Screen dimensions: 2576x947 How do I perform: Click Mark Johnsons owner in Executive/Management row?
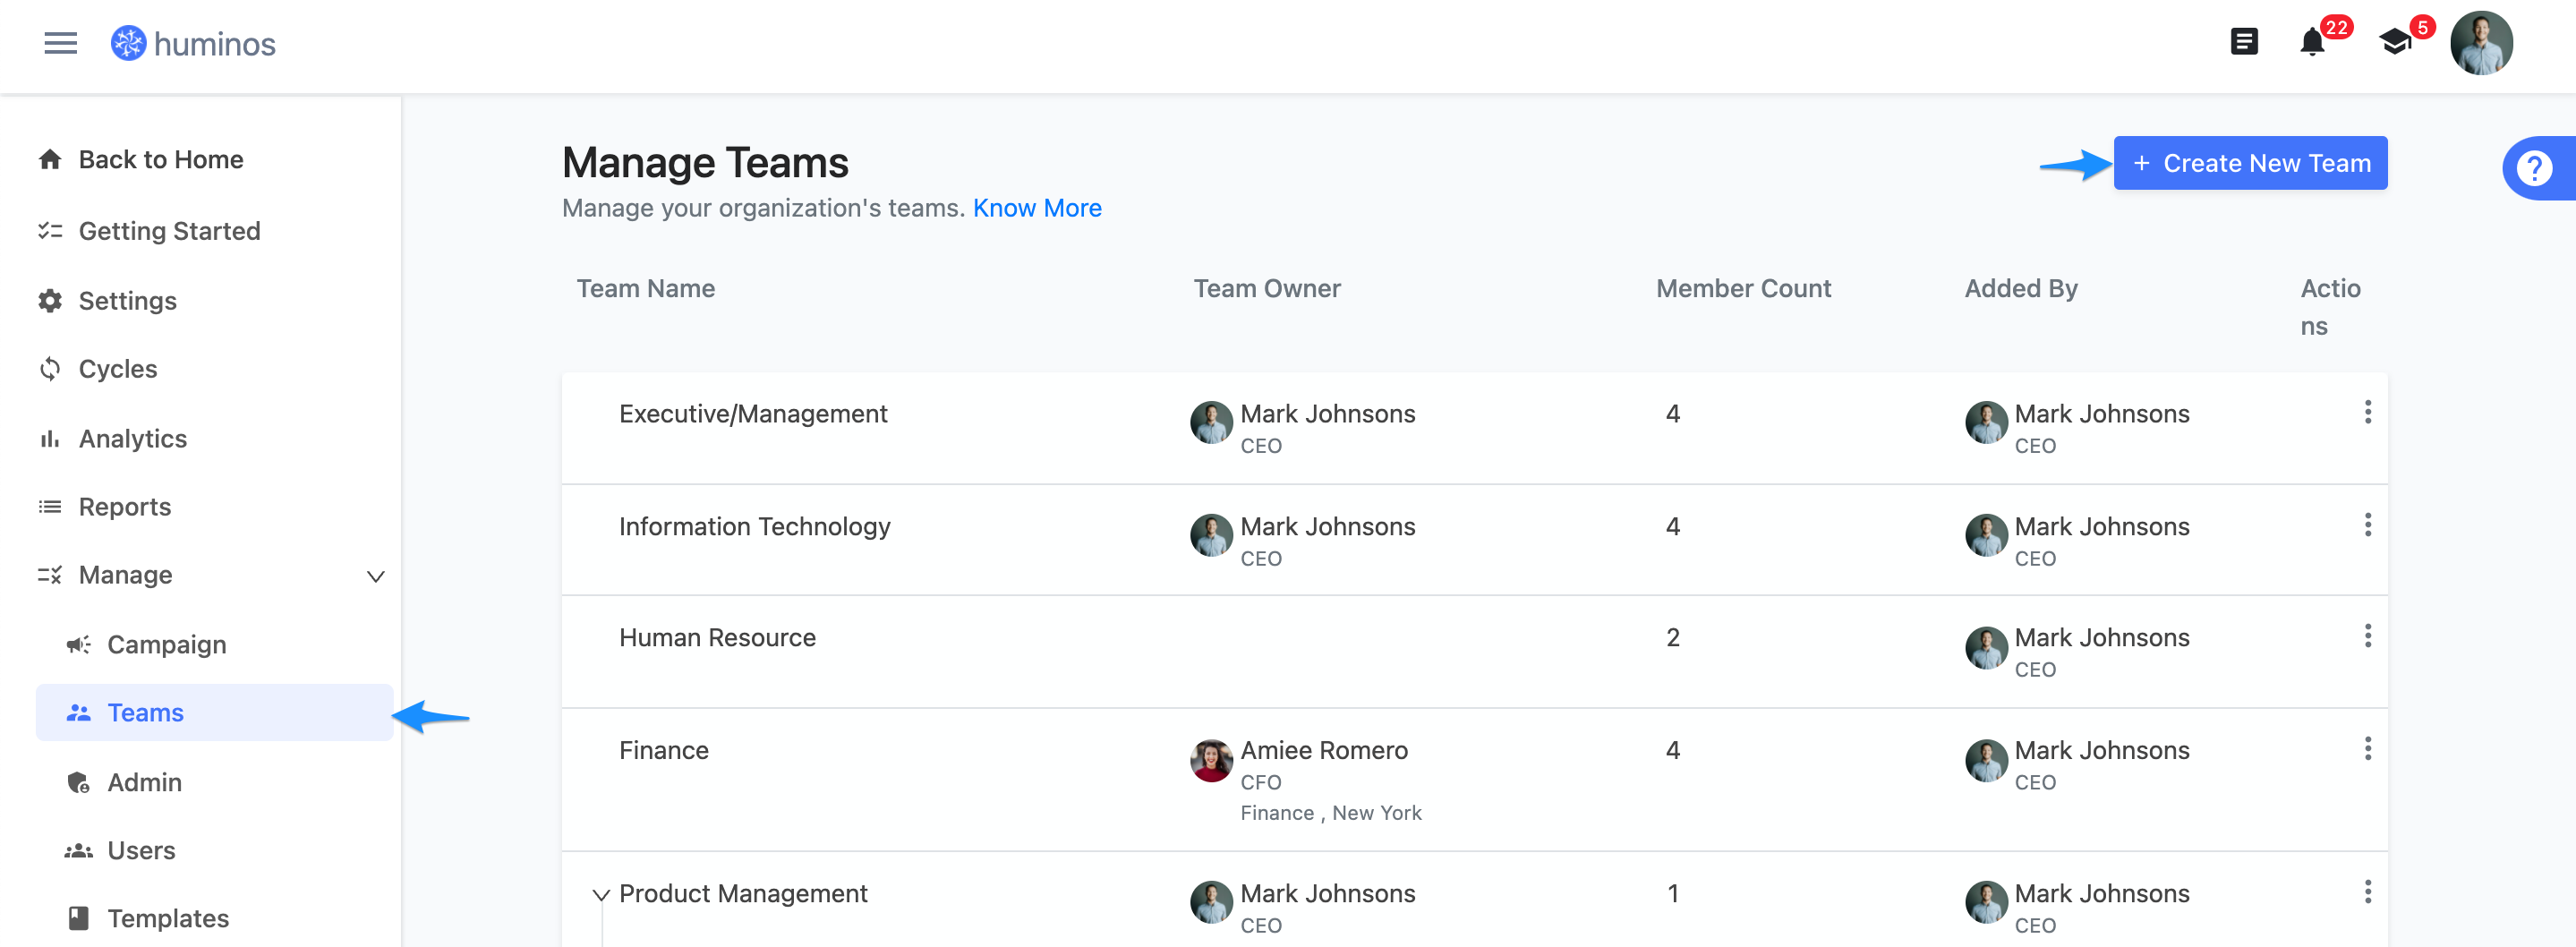(x=1328, y=414)
